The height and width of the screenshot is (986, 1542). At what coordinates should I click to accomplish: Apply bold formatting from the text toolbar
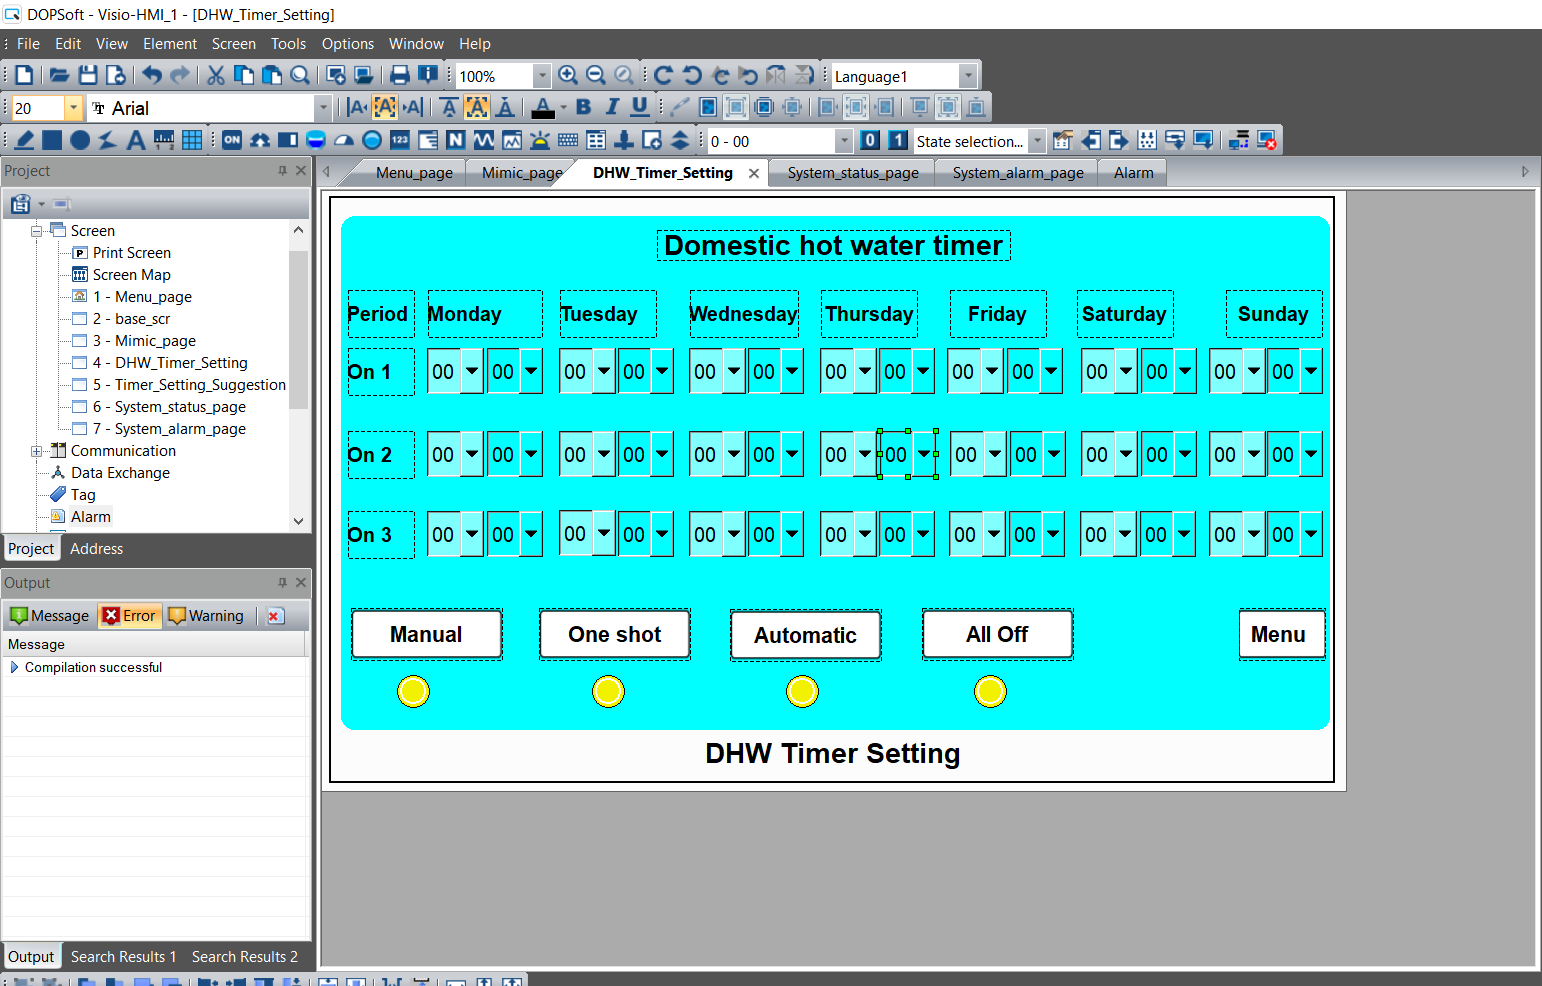[583, 107]
